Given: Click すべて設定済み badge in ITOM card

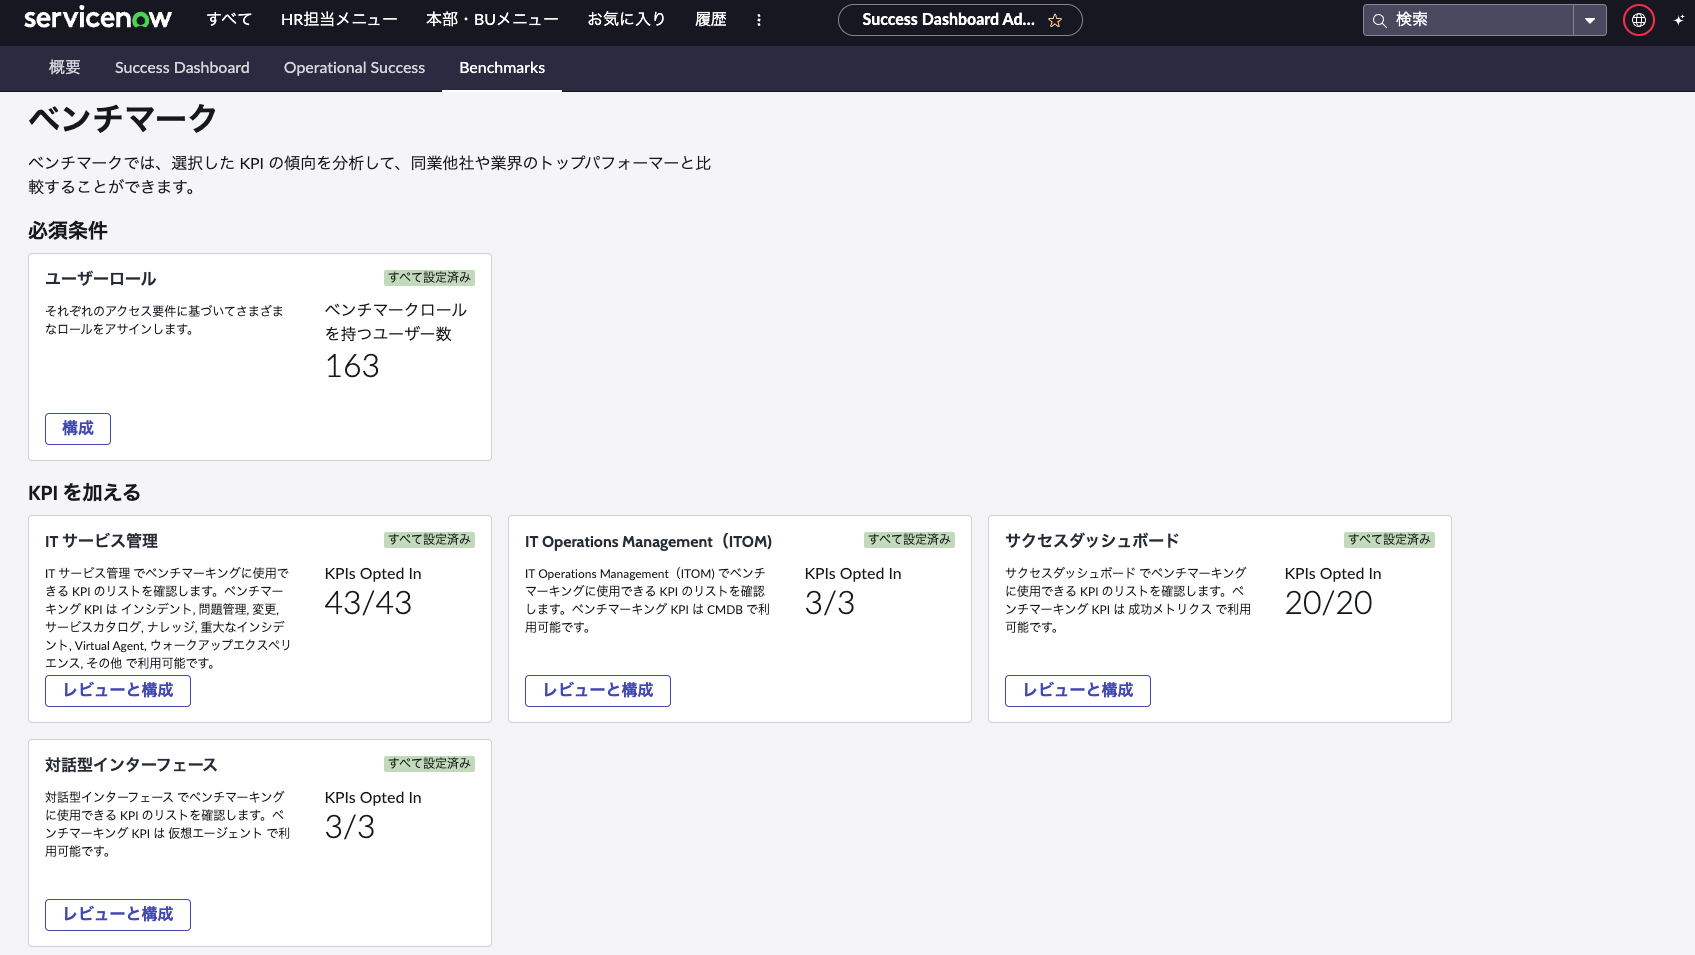Looking at the screenshot, I should pyautogui.click(x=910, y=540).
